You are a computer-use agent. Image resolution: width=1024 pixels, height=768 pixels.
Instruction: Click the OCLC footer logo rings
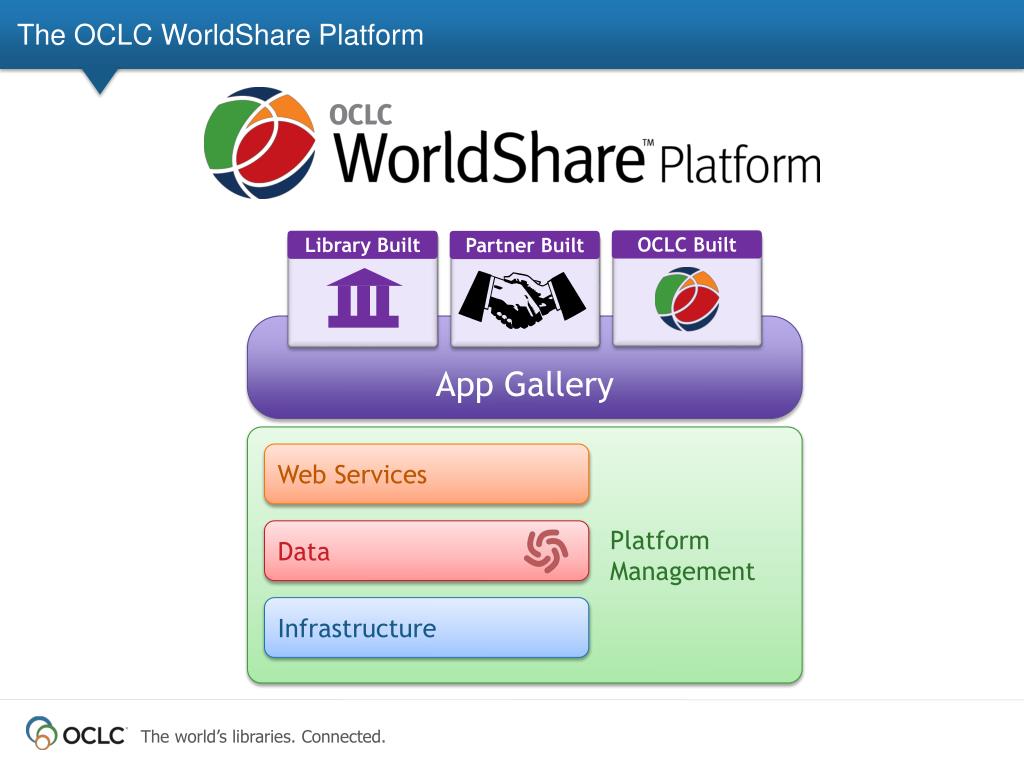tap(41, 733)
